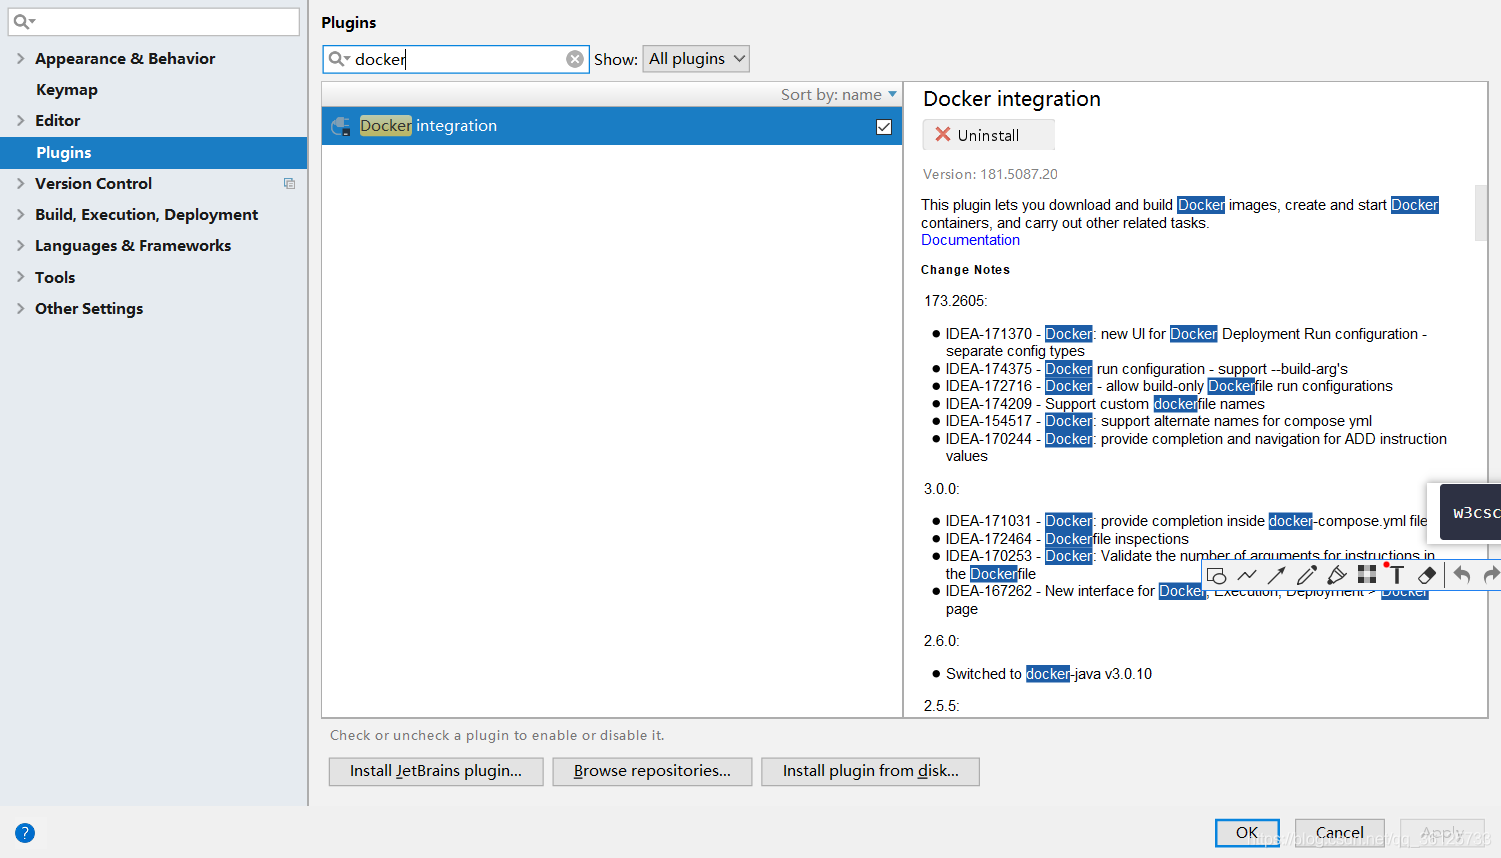This screenshot has height=858, width=1501.
Task: Click the Version: 181.5087.20 text
Action: tap(990, 174)
